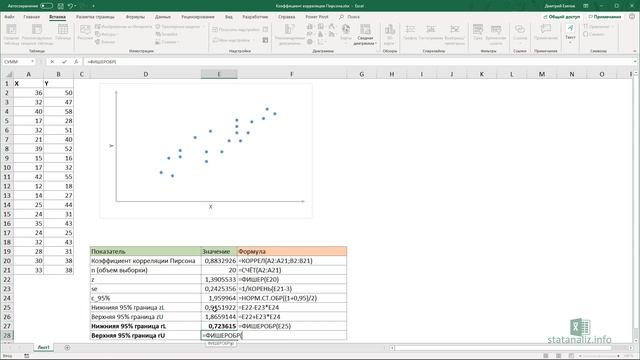
Task: Expand the Undo history dropdown
Action: pos(76,6)
